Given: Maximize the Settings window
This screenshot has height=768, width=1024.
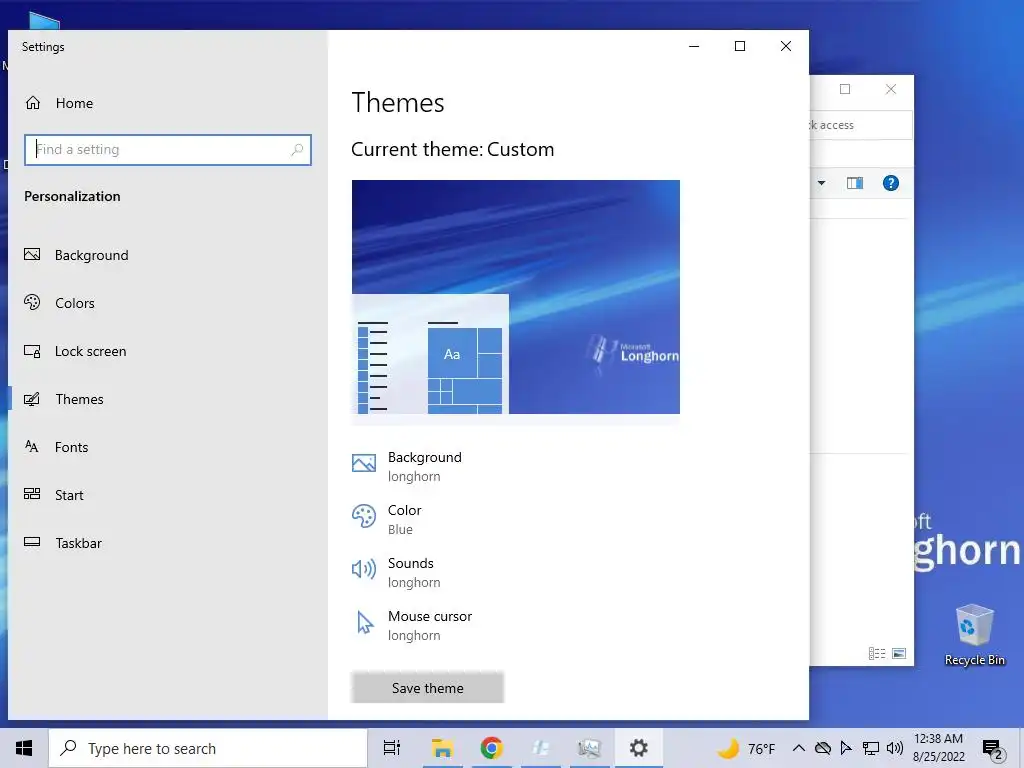Looking at the screenshot, I should coord(740,46).
